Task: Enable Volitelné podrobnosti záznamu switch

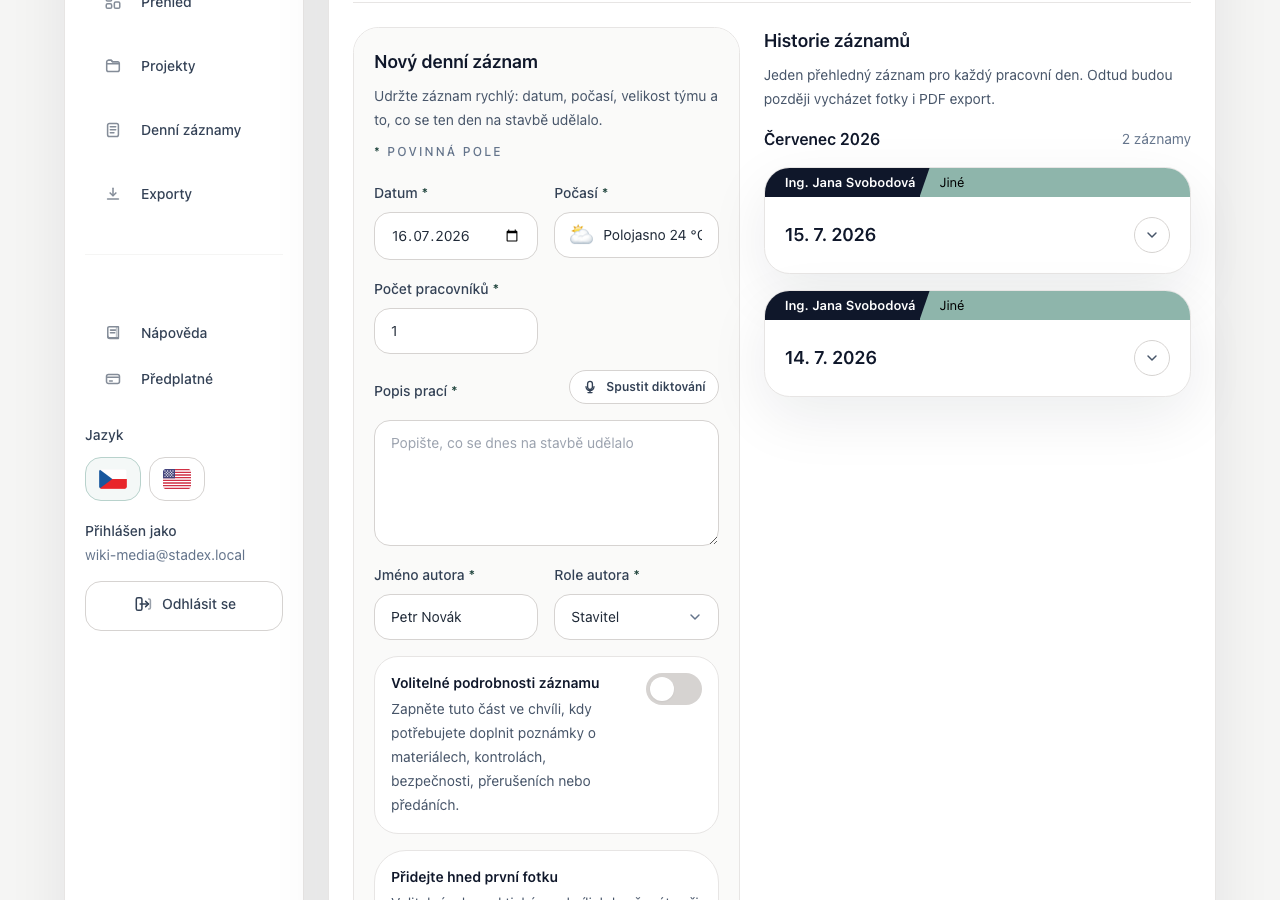Action: click(674, 689)
